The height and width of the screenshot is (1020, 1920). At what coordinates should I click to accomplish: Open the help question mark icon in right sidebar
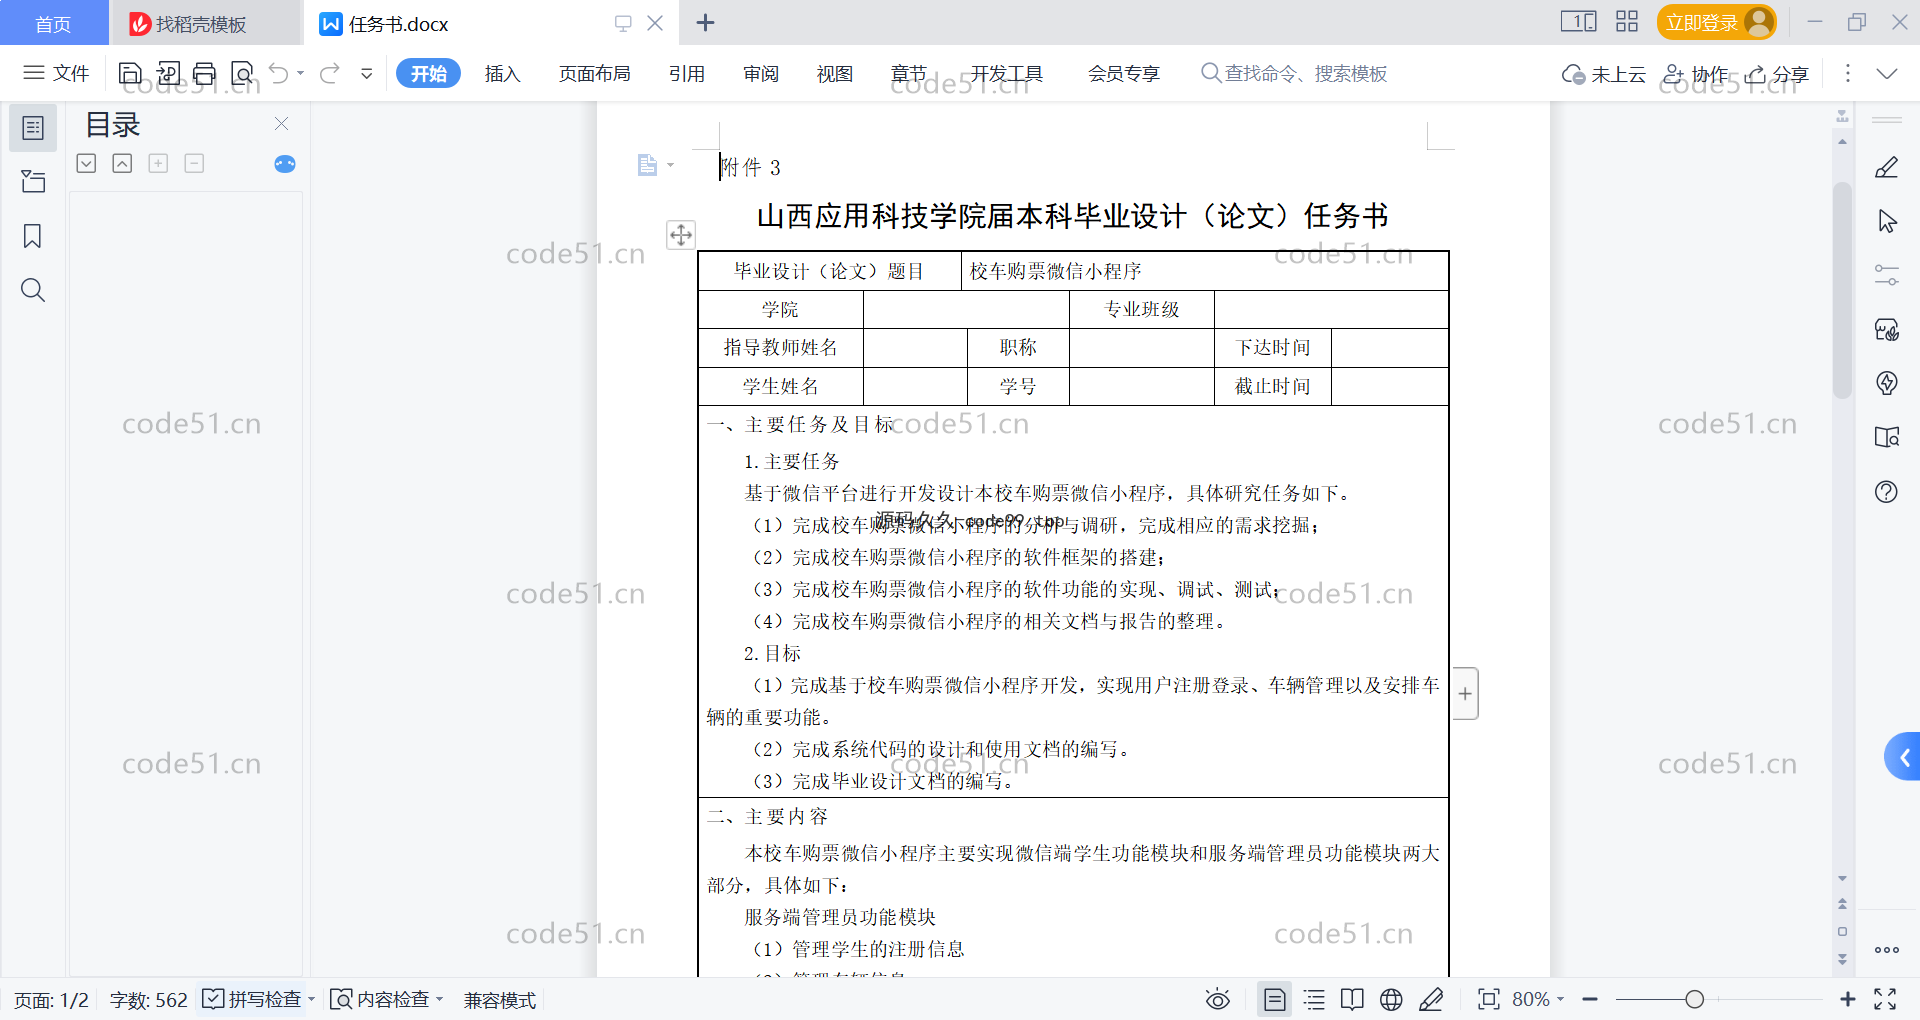tap(1887, 492)
